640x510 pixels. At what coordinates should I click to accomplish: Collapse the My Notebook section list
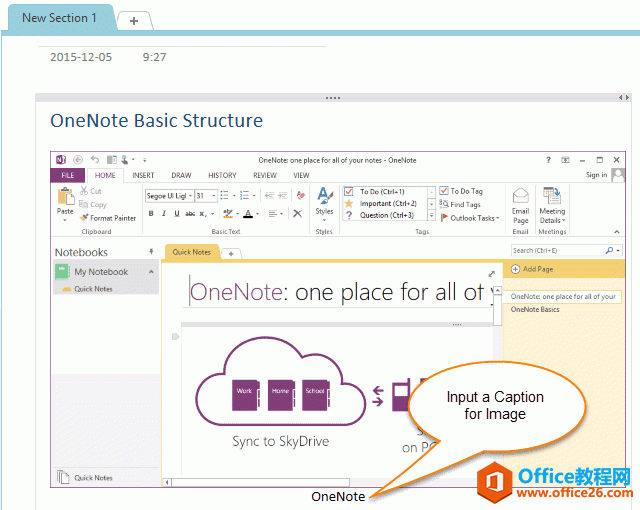[x=152, y=272]
